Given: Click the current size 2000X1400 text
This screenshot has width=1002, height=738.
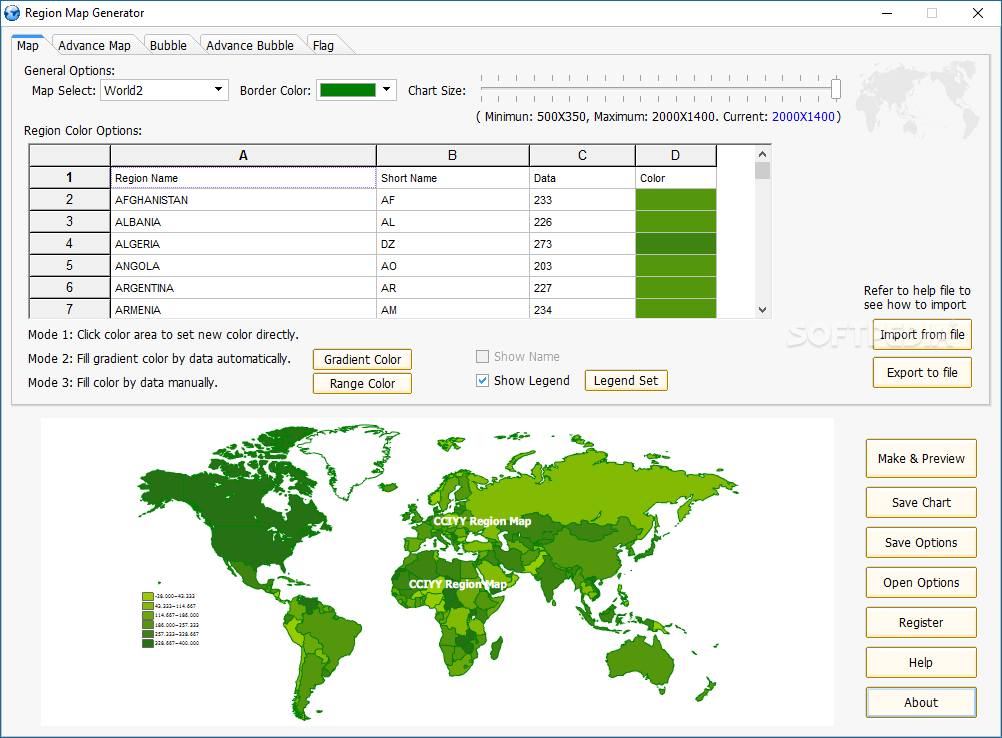Looking at the screenshot, I should pyautogui.click(x=803, y=116).
